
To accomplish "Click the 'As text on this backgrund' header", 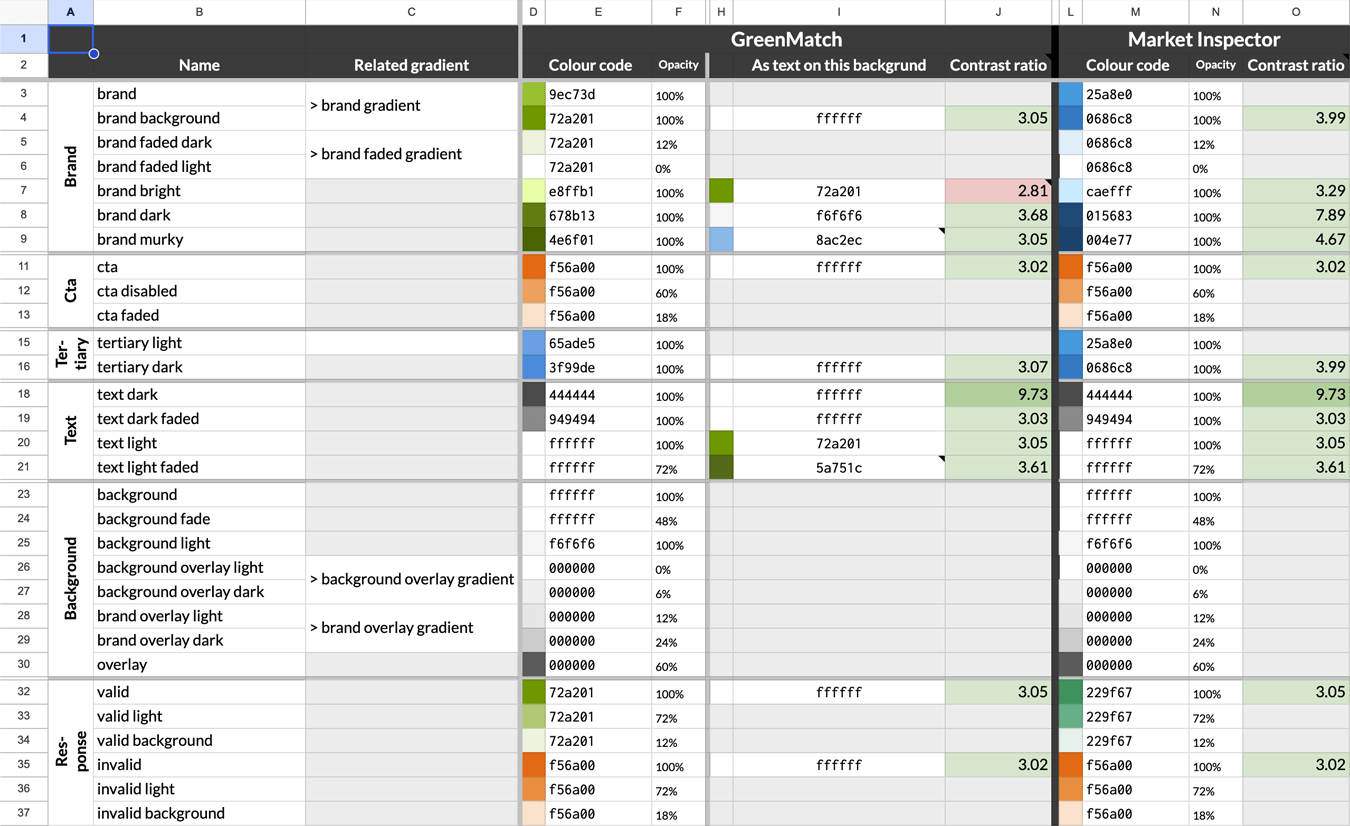I will (838, 65).
